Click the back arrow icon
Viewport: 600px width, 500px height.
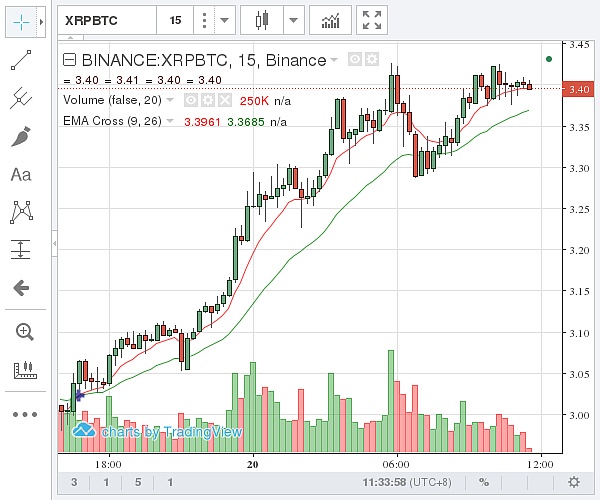tap(21, 288)
